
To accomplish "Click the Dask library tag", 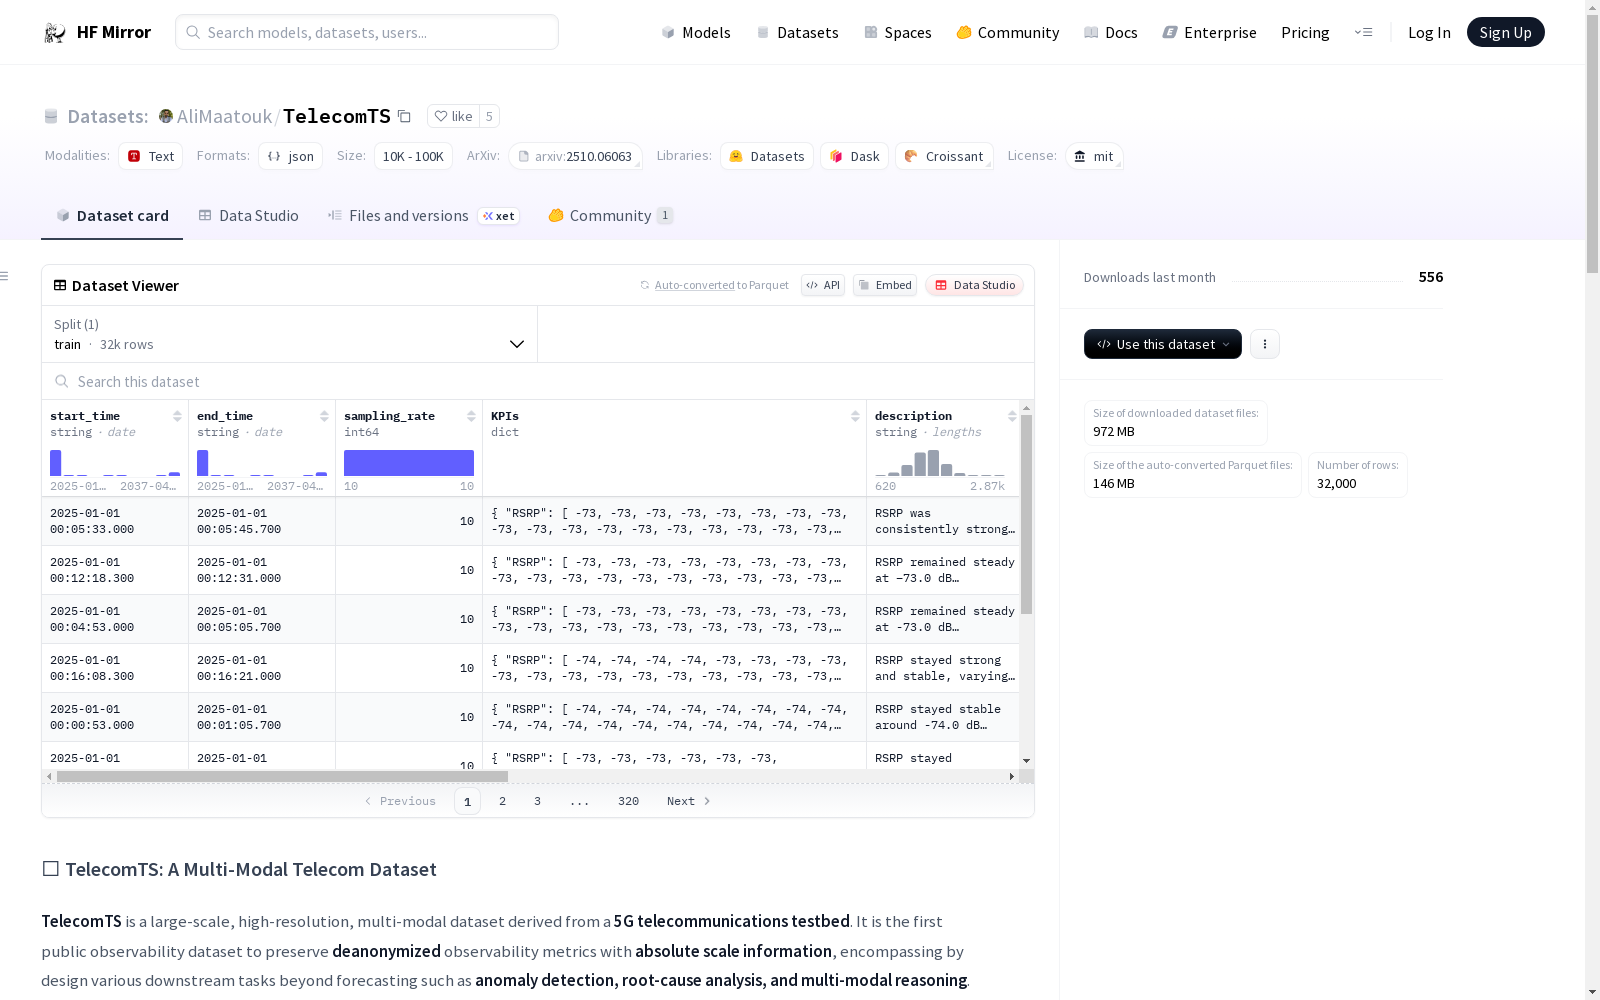I will tap(855, 156).
